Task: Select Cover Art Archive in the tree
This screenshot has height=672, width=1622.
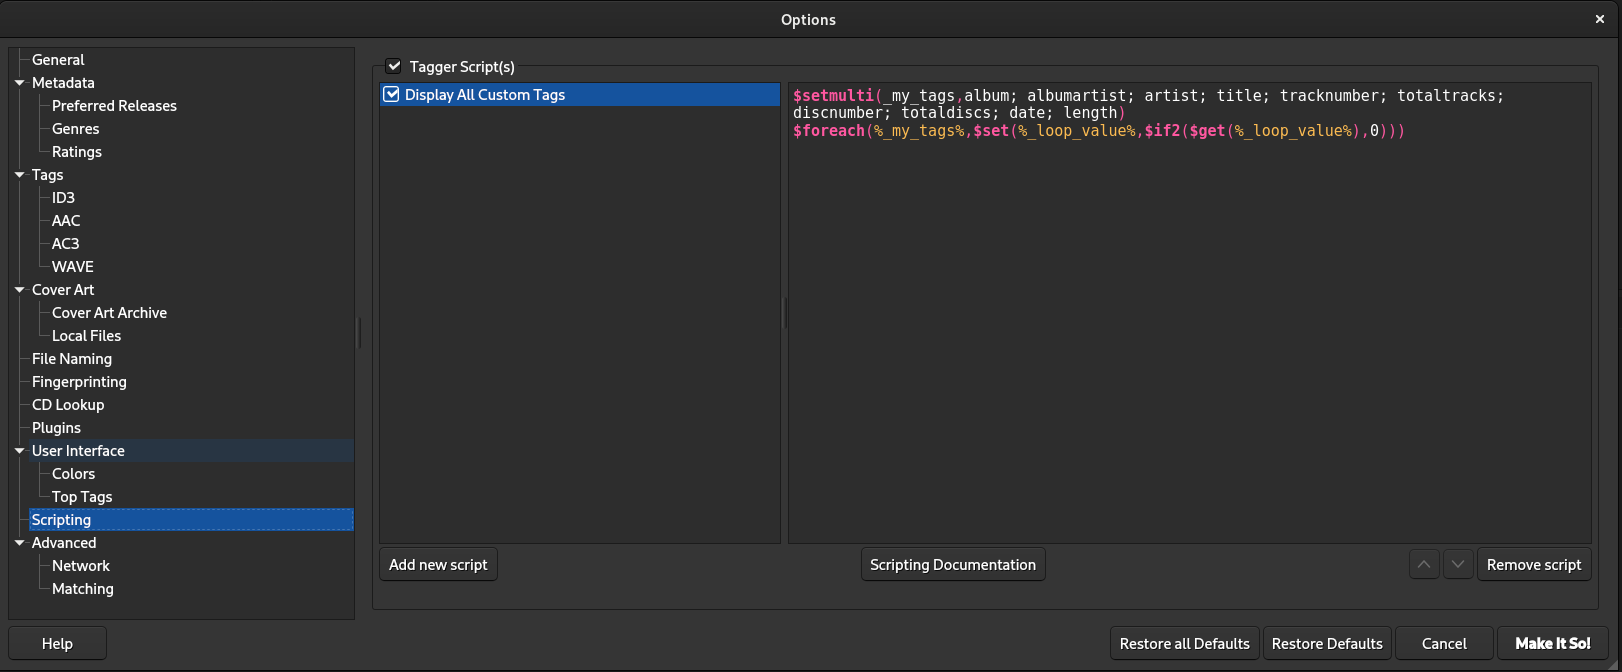Action: (109, 313)
